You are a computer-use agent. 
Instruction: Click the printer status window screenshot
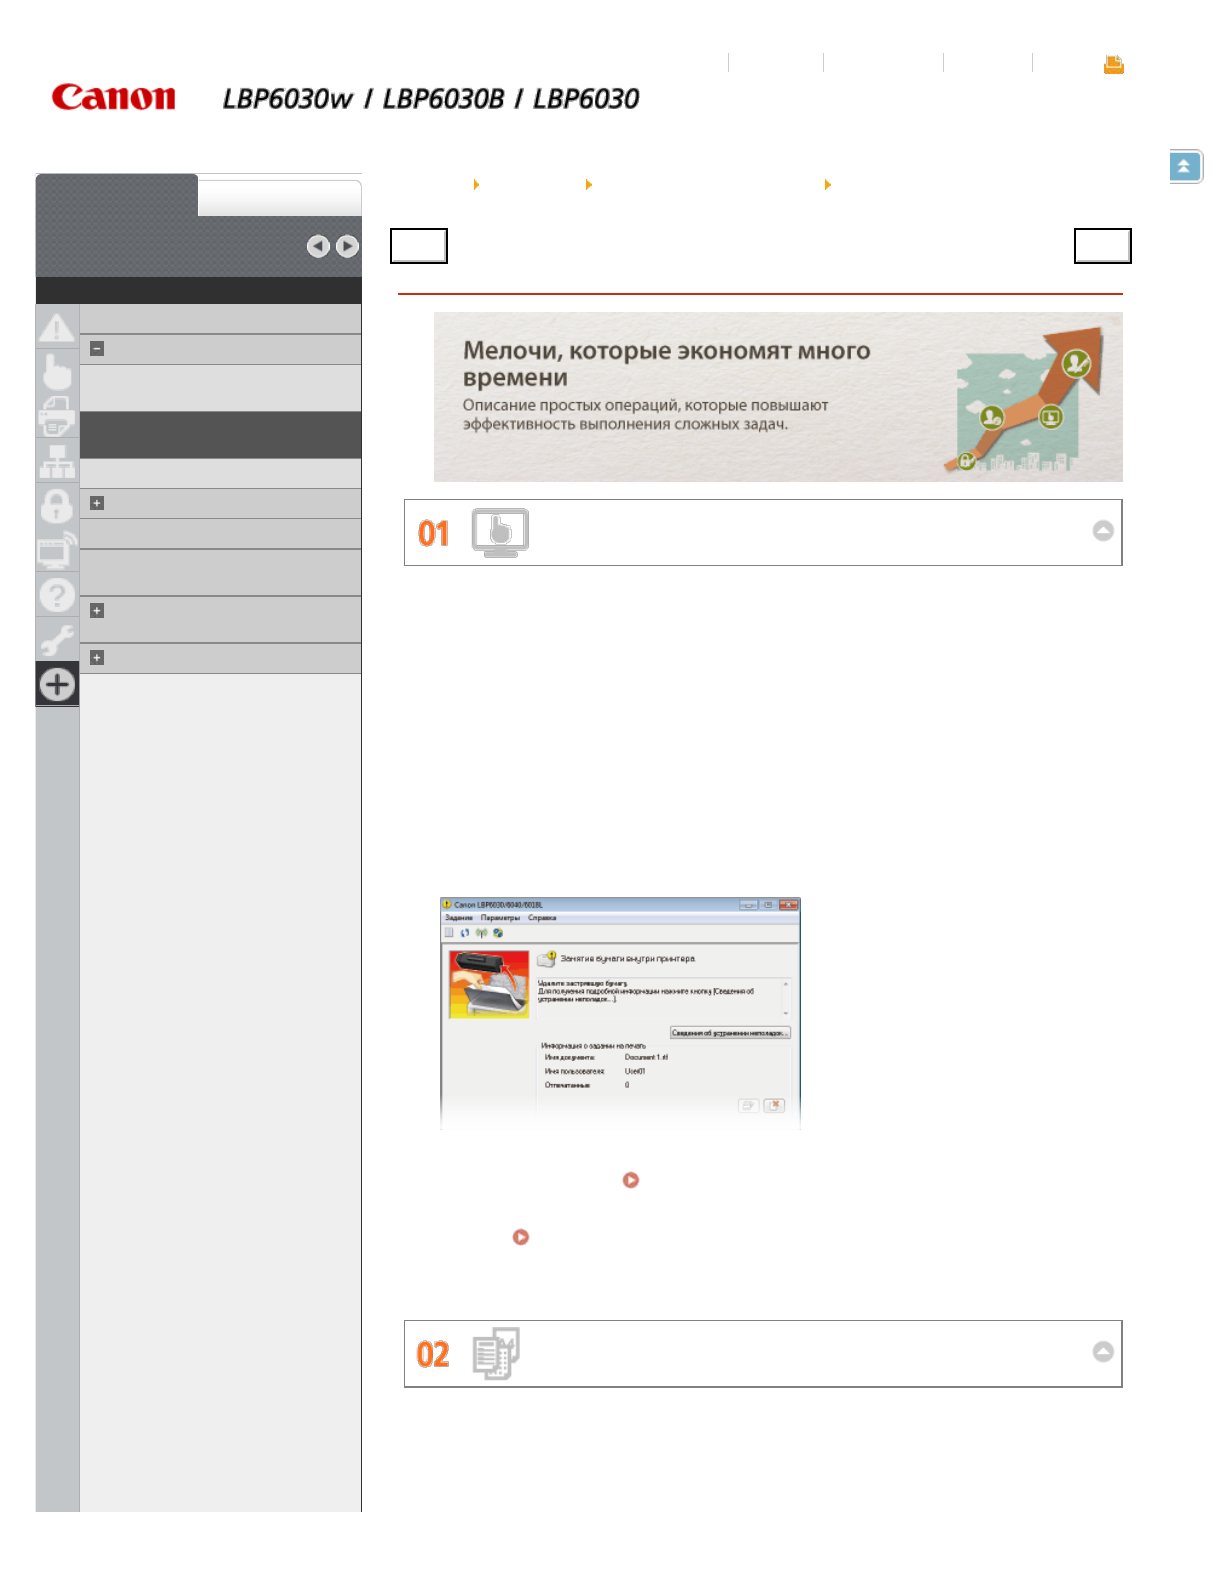pos(620,1013)
